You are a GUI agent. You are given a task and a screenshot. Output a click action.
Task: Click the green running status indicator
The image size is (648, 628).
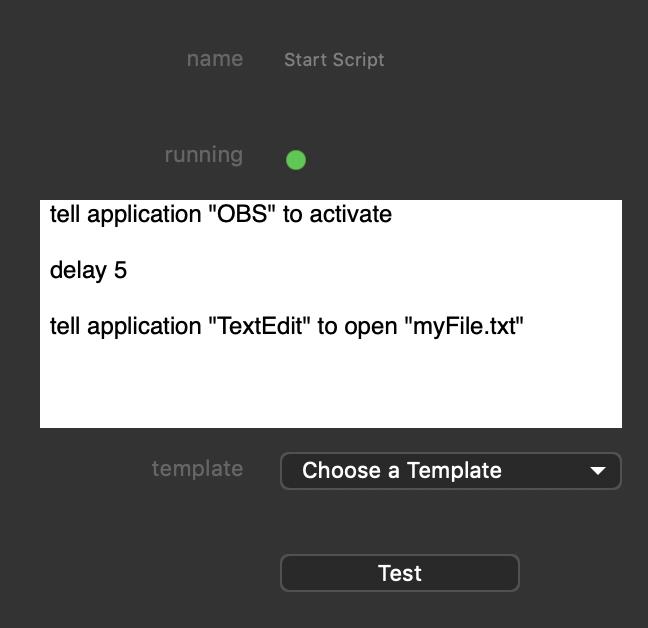coord(296,160)
